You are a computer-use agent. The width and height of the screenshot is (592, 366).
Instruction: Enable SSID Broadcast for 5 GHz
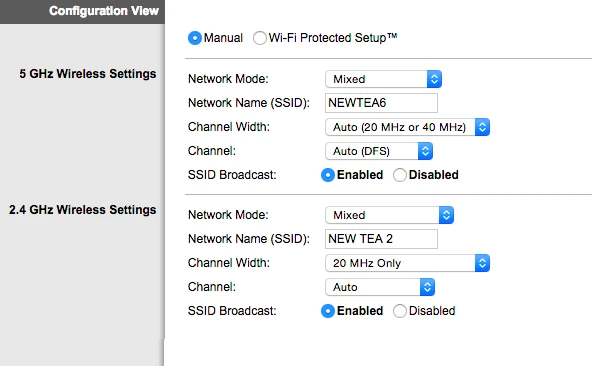(328, 175)
